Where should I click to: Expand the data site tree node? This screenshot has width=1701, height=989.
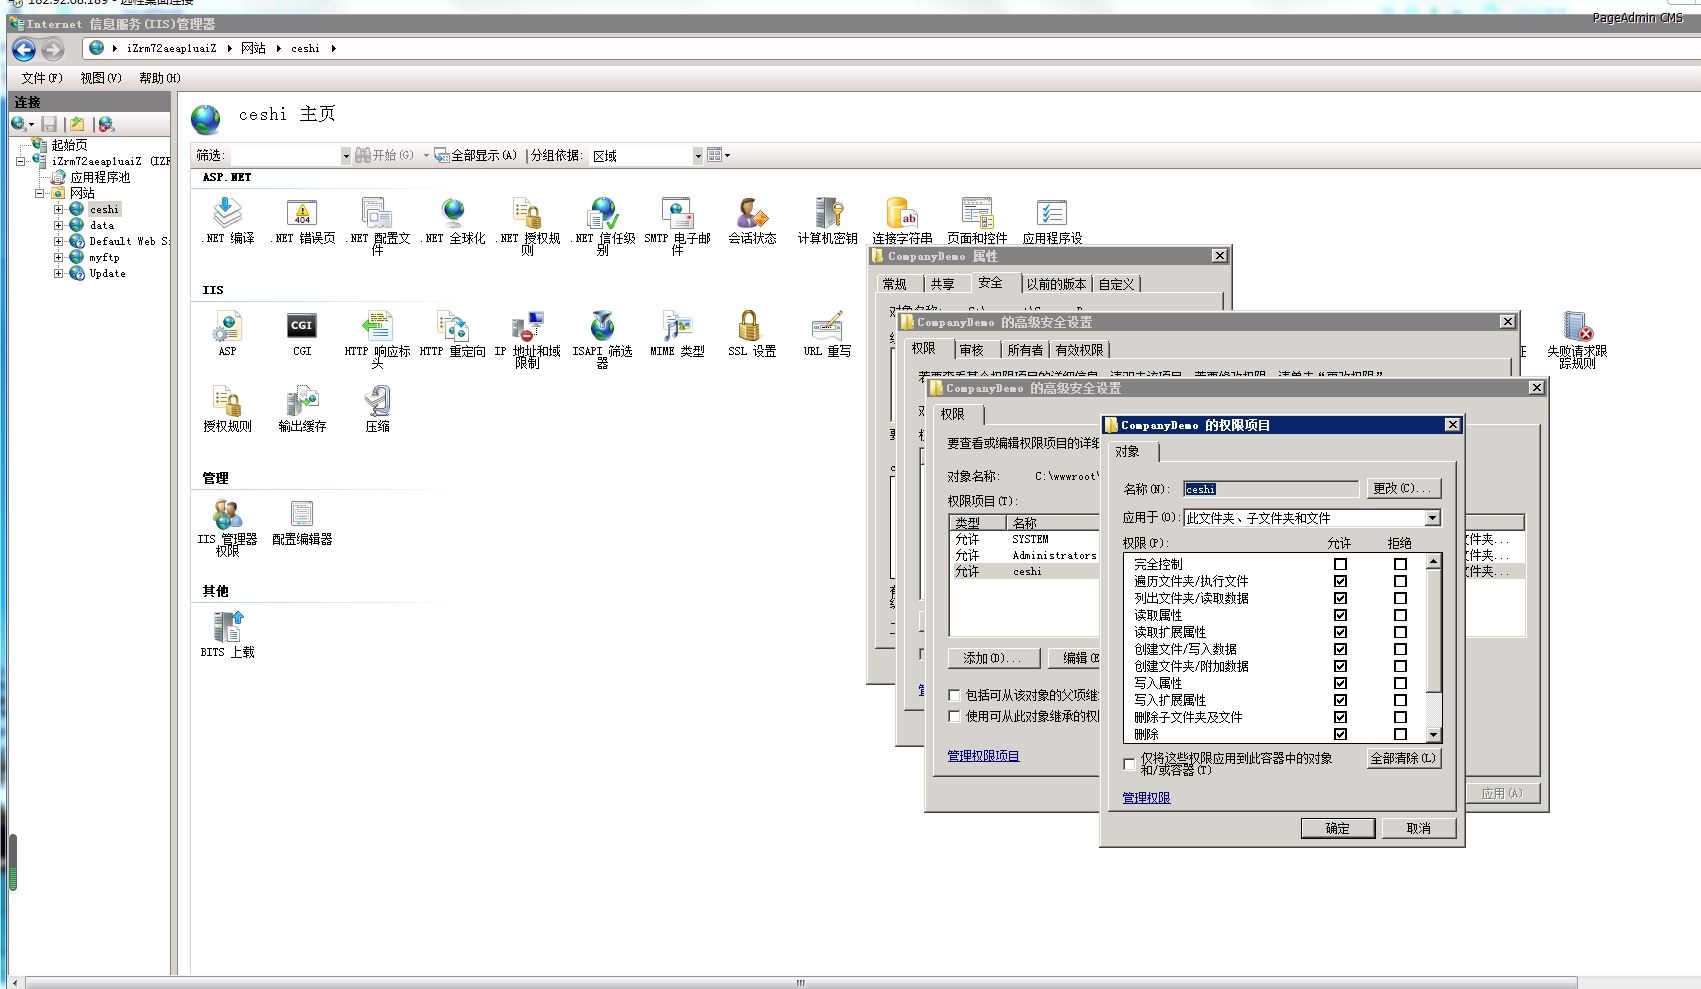tap(58, 225)
